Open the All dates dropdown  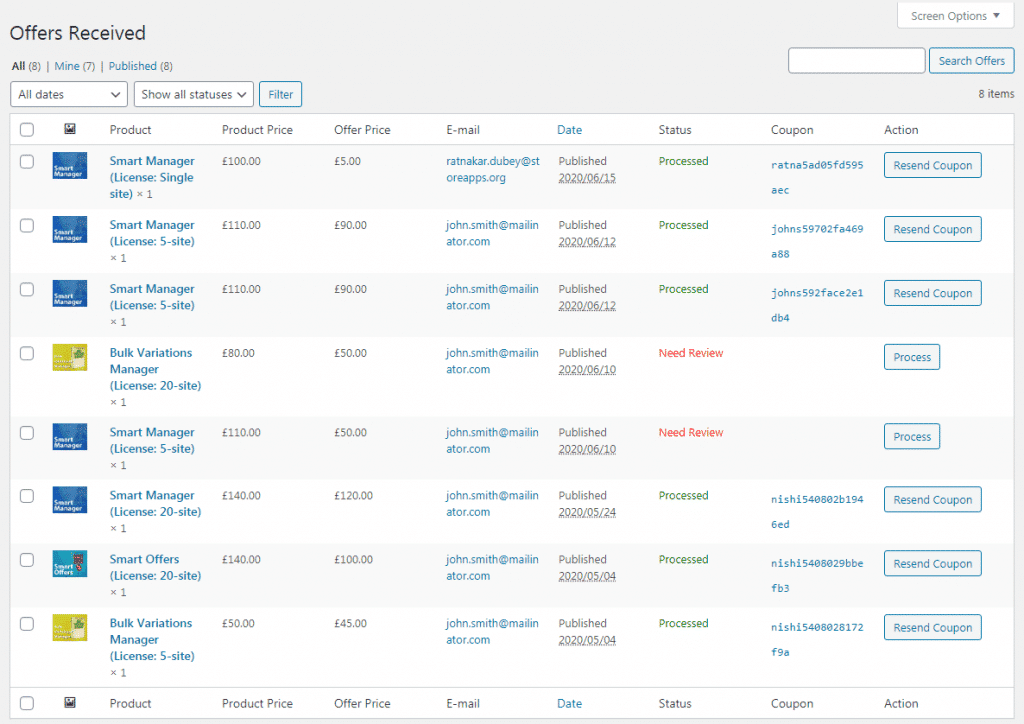coord(69,94)
